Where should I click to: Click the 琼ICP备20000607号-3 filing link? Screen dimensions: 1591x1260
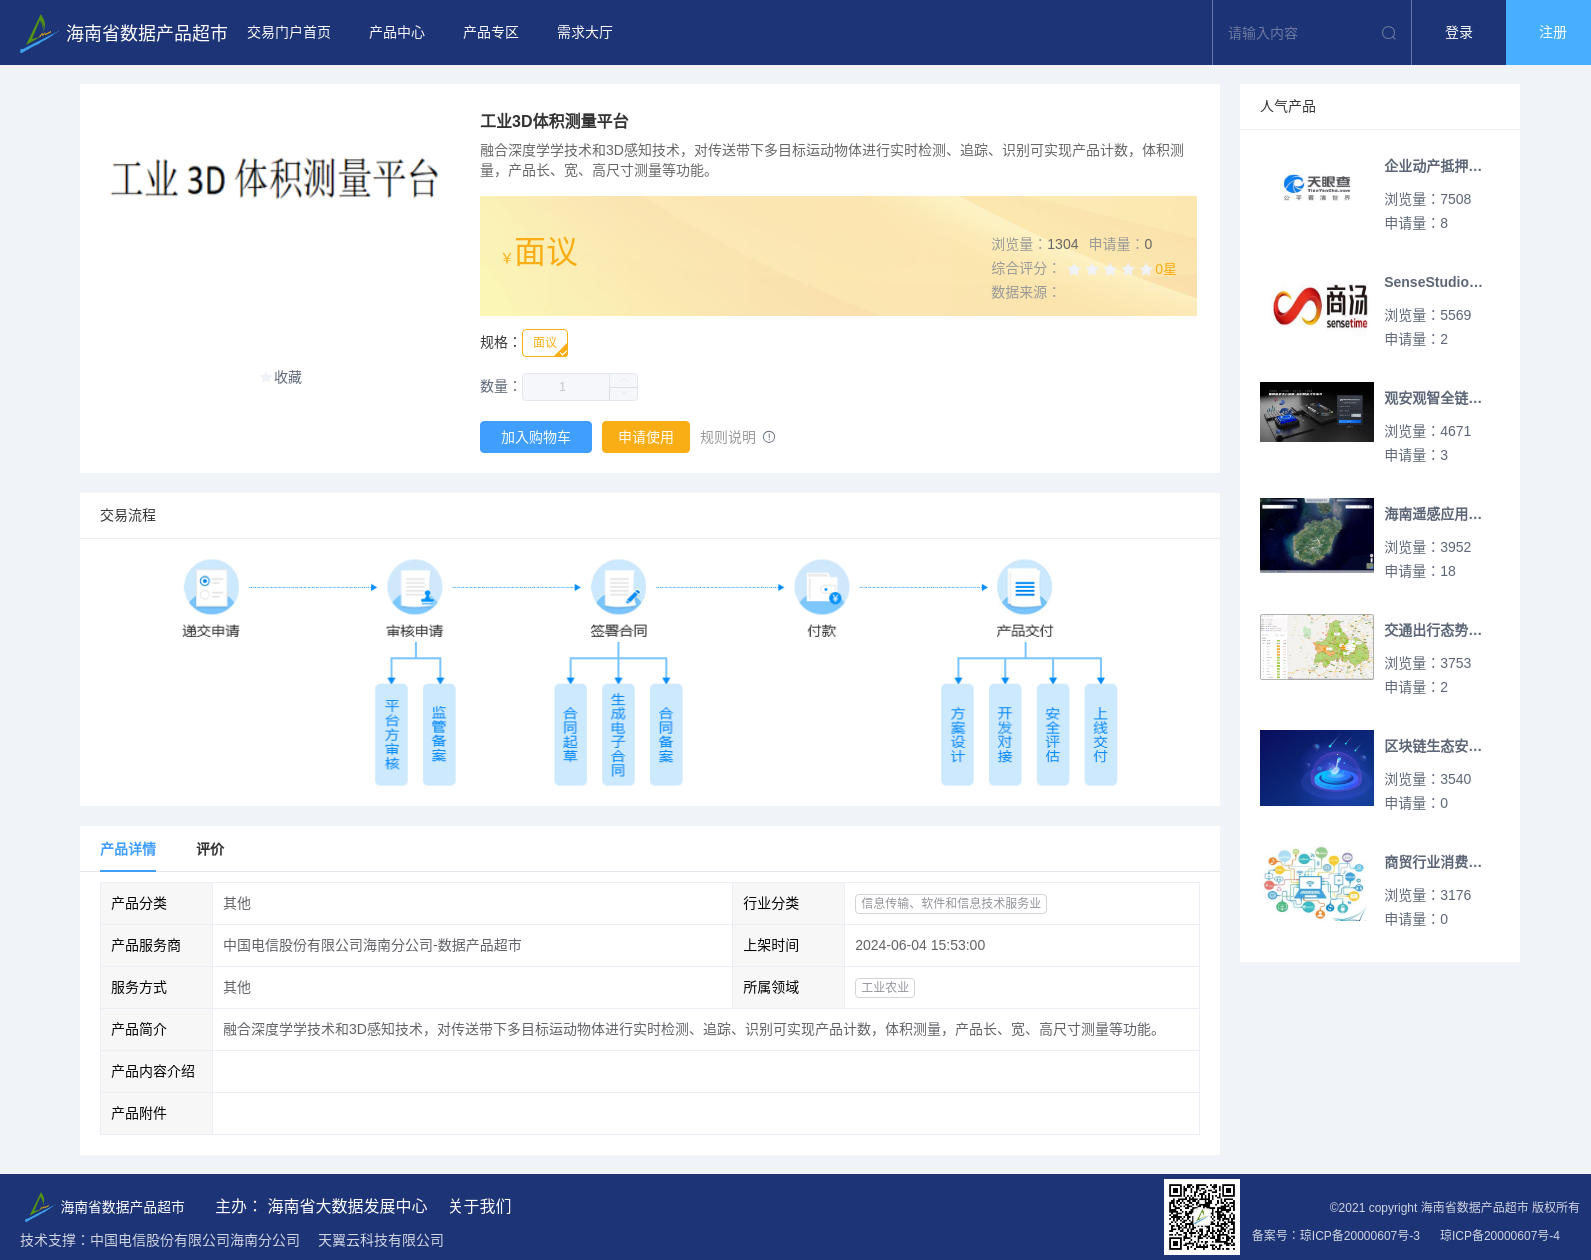(x=1360, y=1236)
